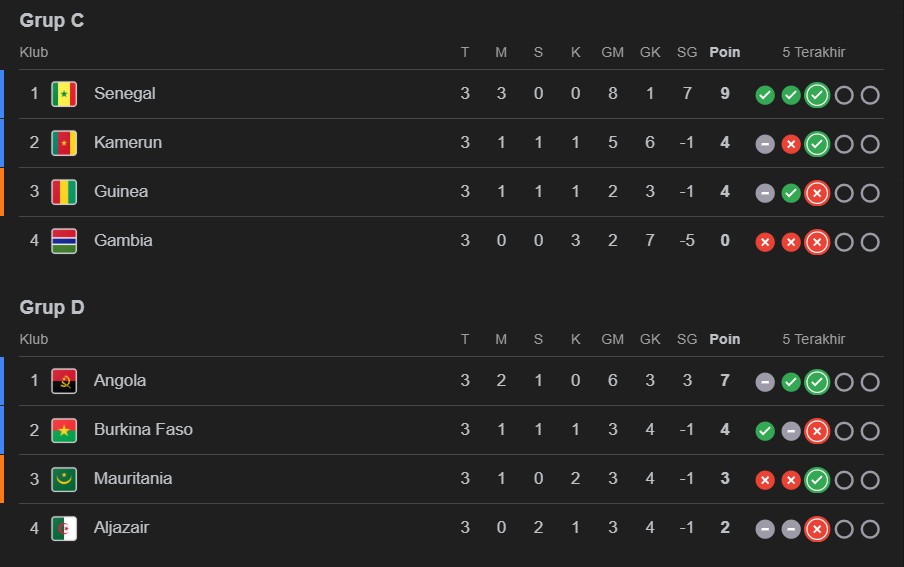The height and width of the screenshot is (567, 904).
Task: Click the Poin column header in Grup C
Action: pos(725,52)
